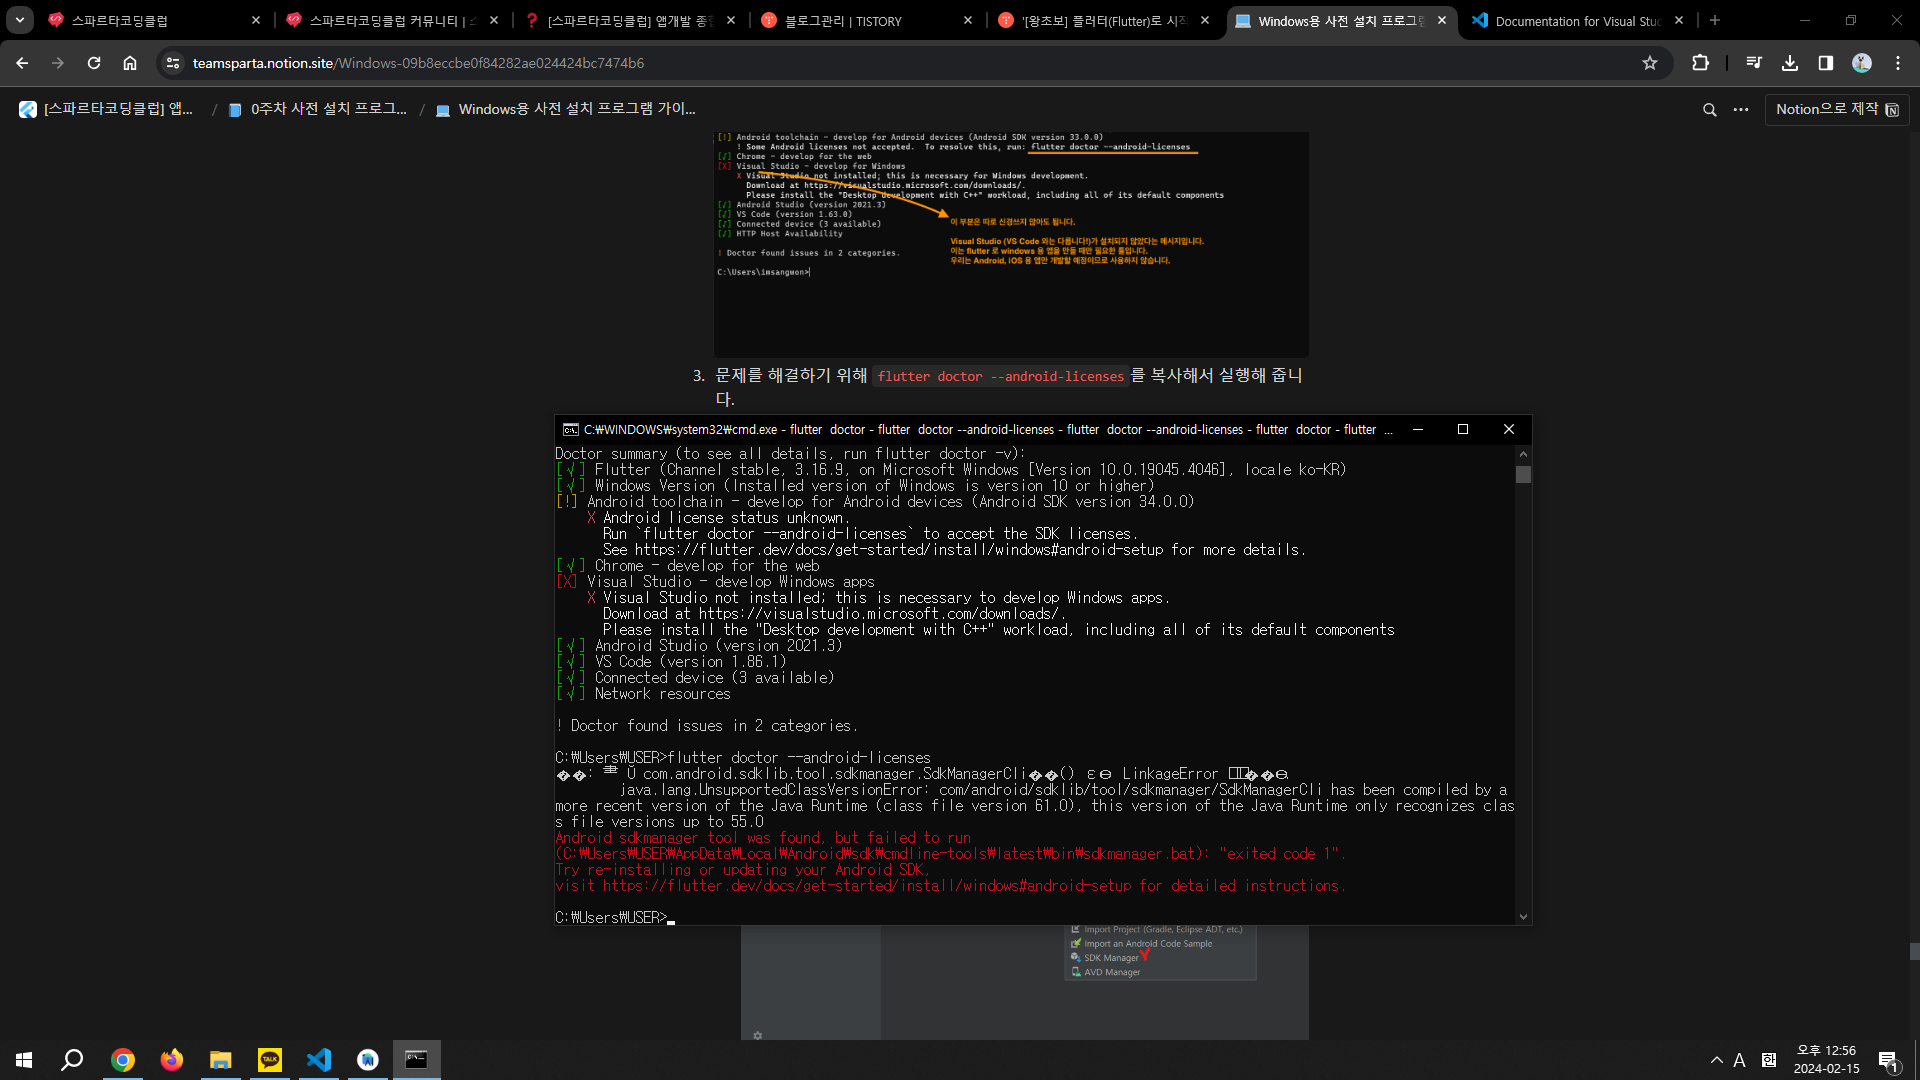
Task: Select the Command Prompt taskbar icon
Action: click(x=416, y=1060)
